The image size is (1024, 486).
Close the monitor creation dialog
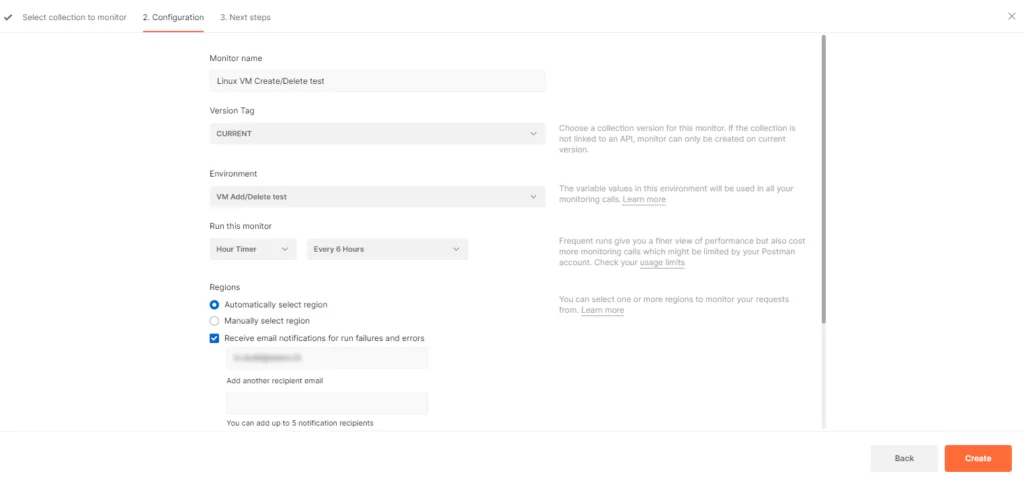coord(1012,16)
